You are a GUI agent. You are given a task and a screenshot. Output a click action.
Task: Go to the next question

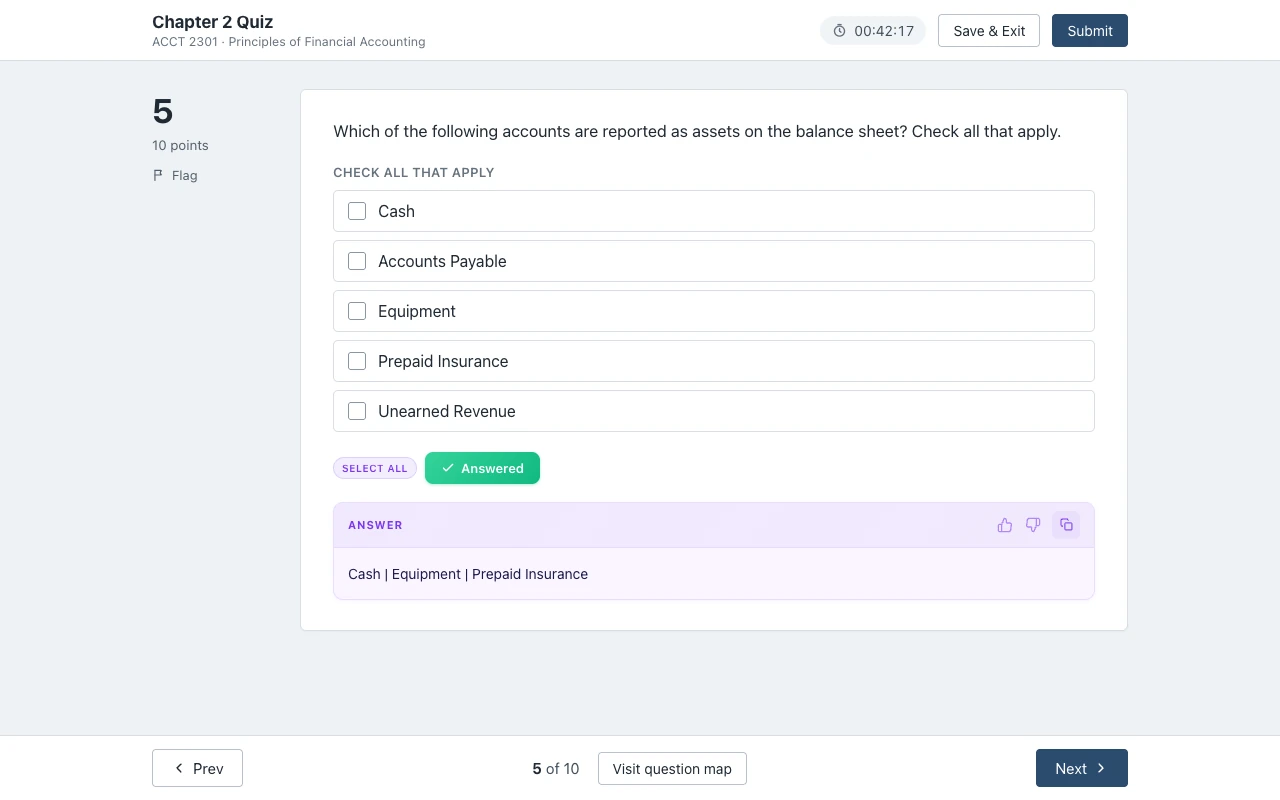coord(1082,768)
